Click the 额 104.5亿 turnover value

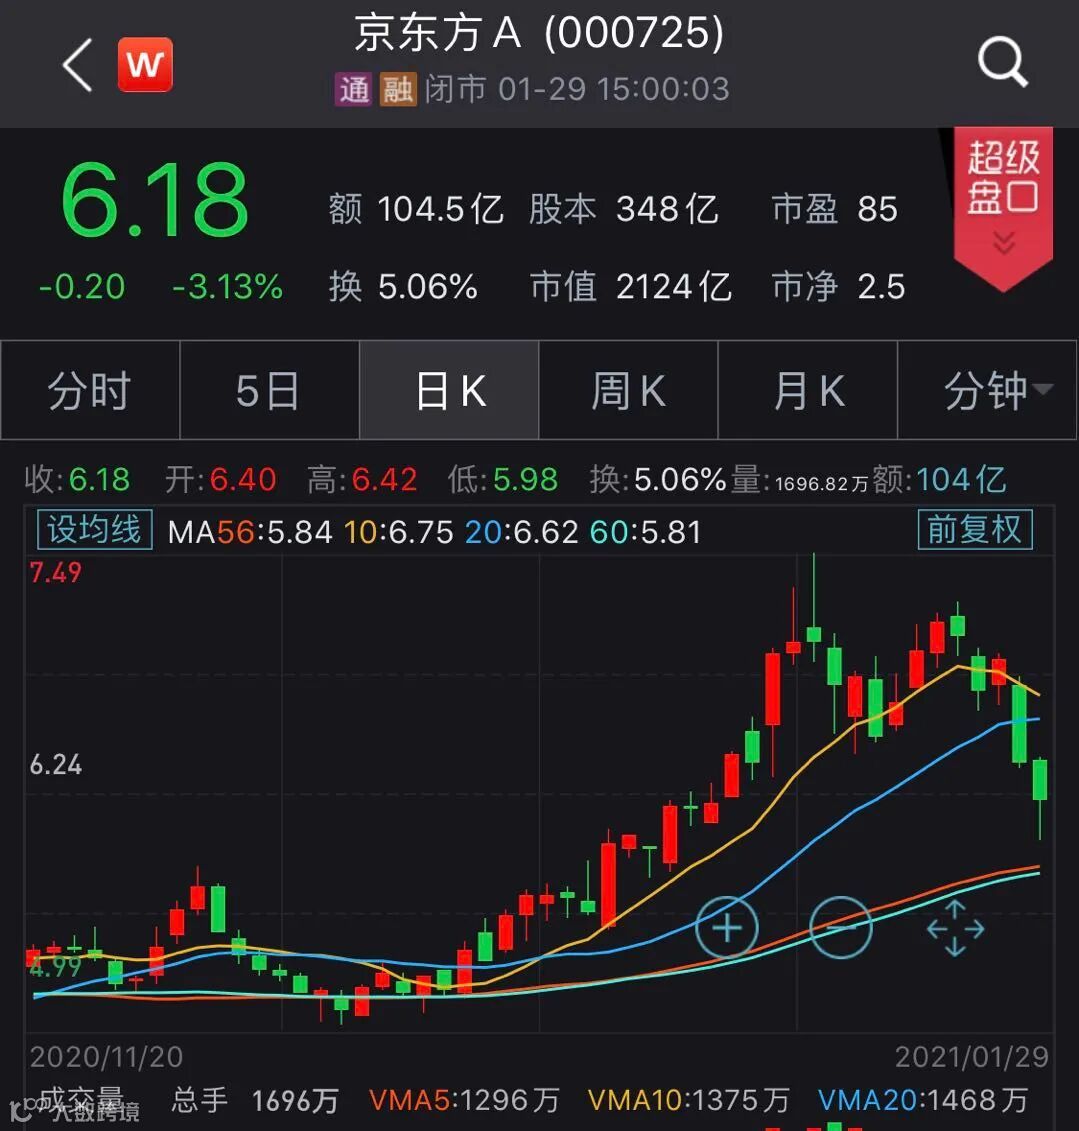[416, 209]
